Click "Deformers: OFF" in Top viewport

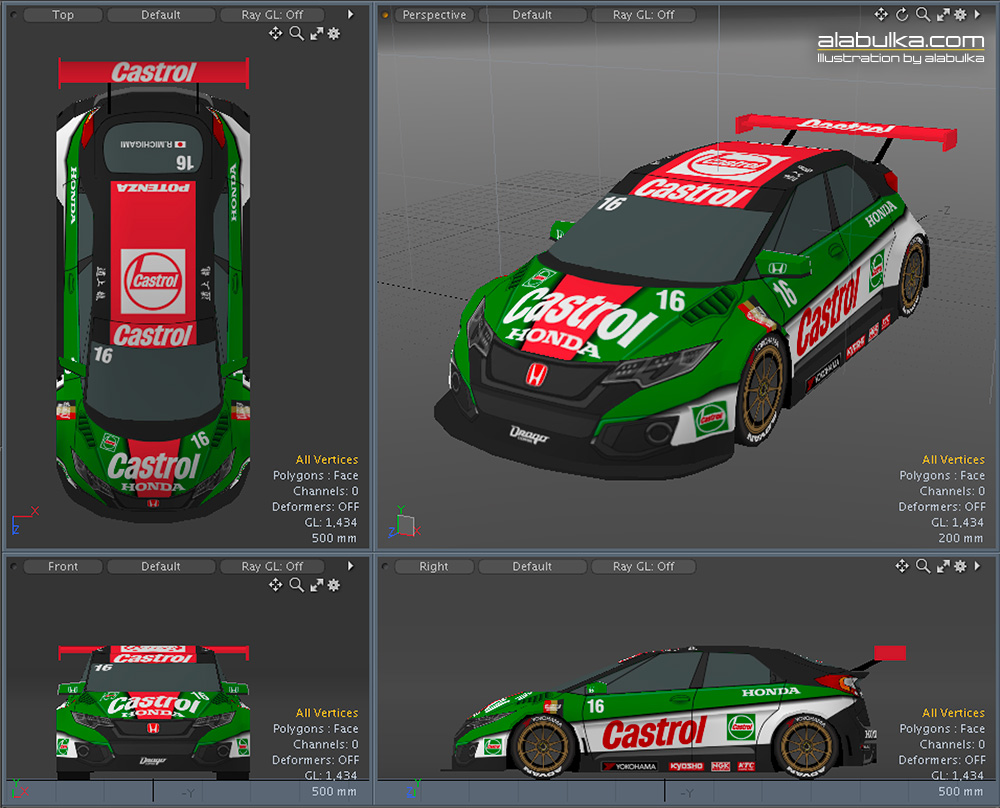tap(316, 507)
